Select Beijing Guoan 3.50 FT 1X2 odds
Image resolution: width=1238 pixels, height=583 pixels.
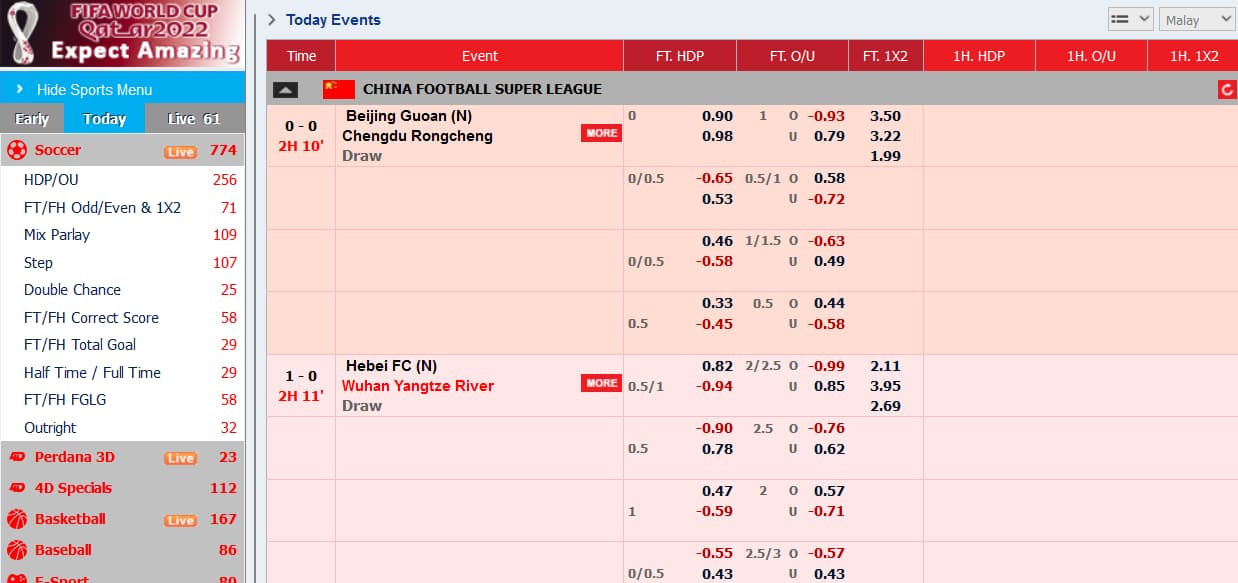[885, 116]
